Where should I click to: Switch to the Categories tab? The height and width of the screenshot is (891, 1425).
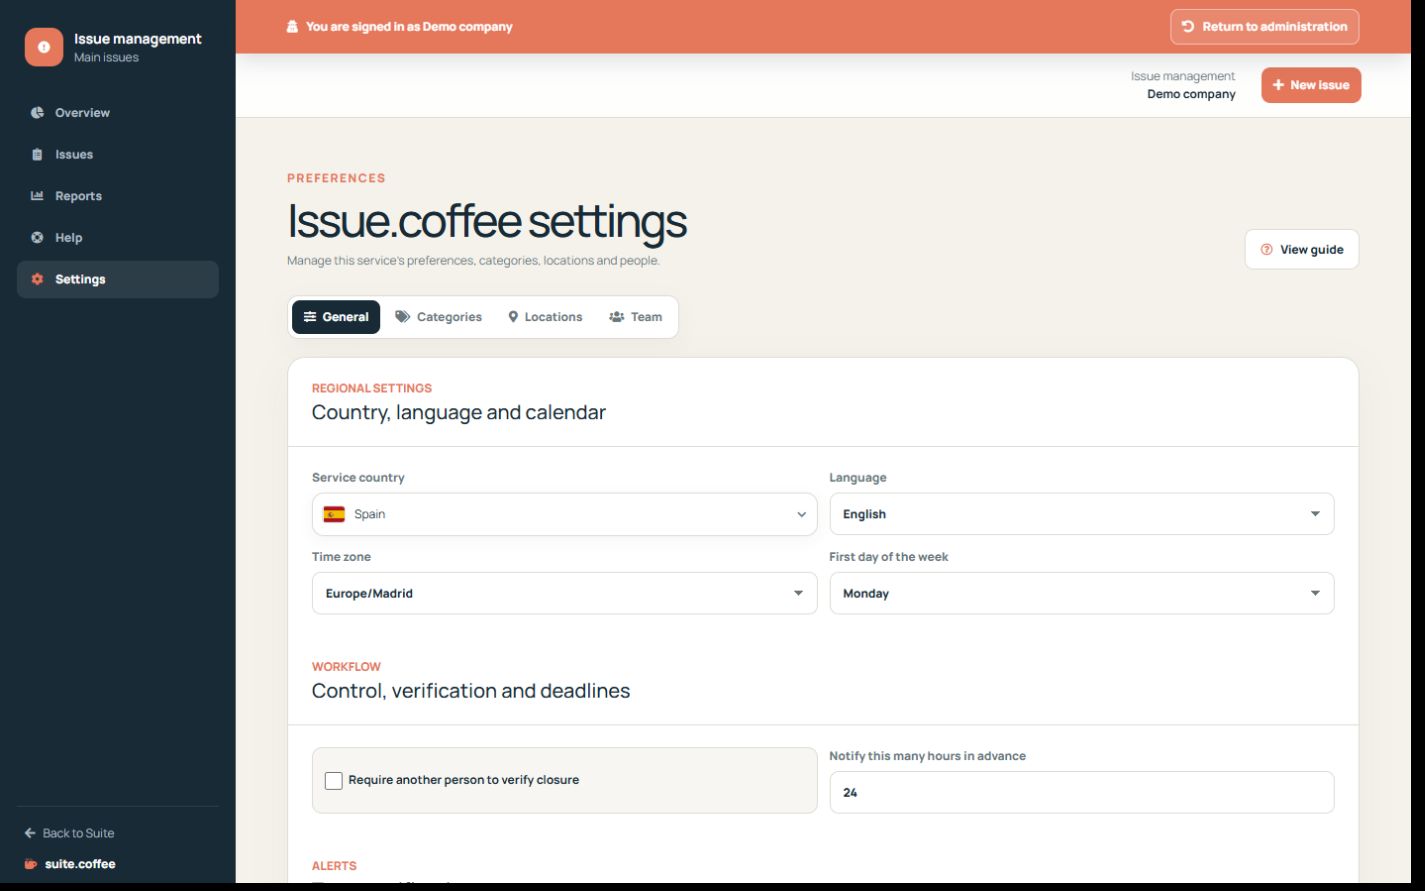point(438,317)
